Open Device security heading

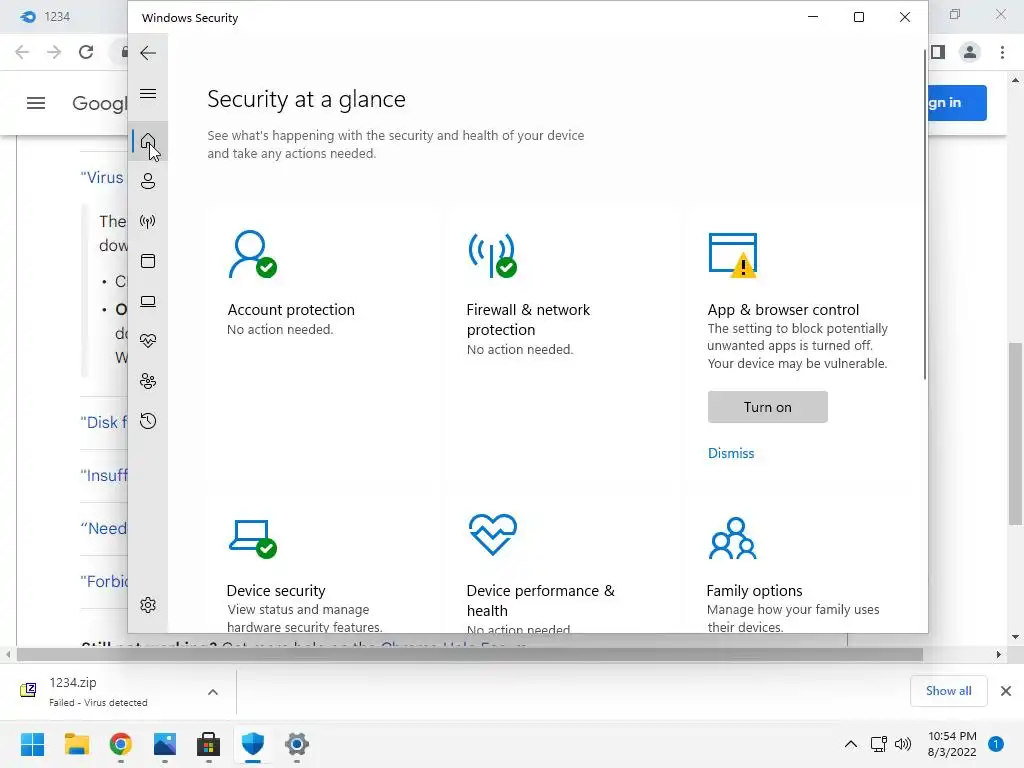276,590
